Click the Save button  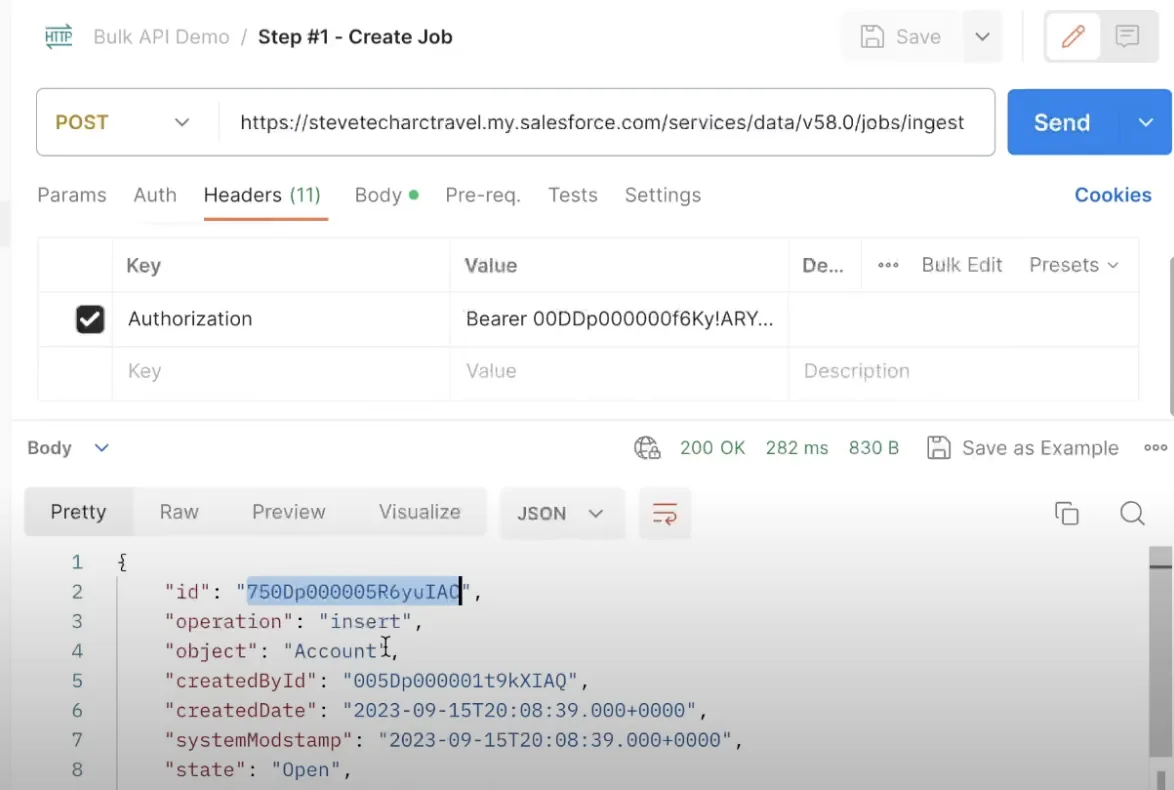[x=901, y=37]
